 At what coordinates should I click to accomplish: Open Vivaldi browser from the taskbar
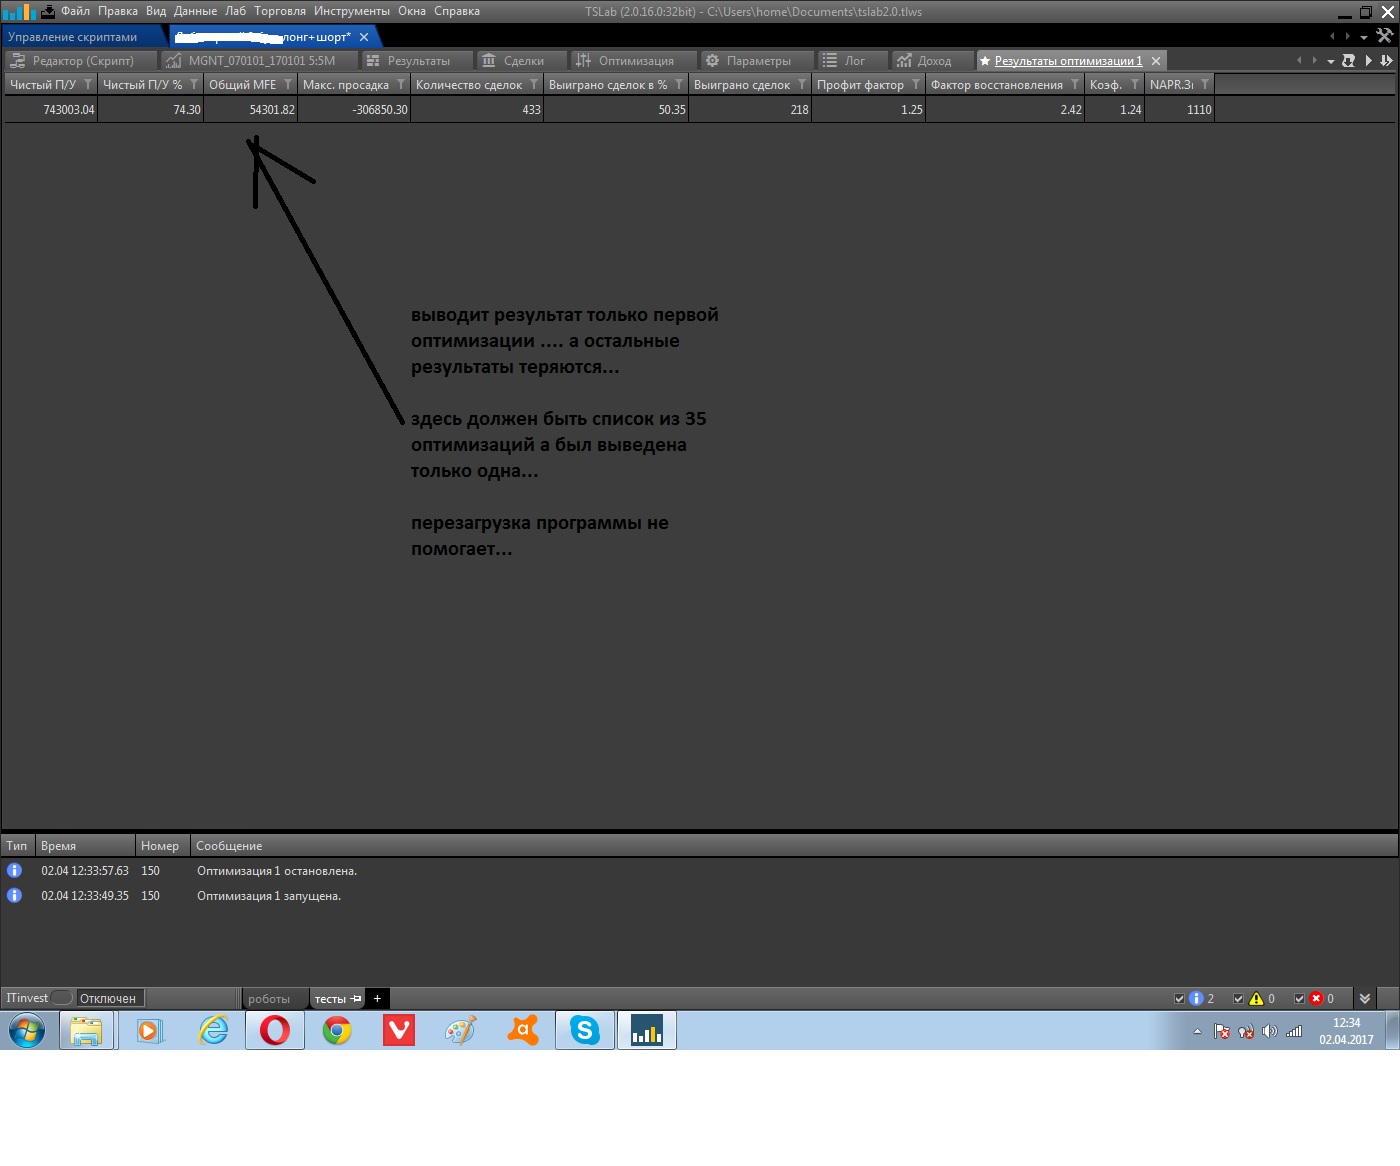tap(399, 1030)
